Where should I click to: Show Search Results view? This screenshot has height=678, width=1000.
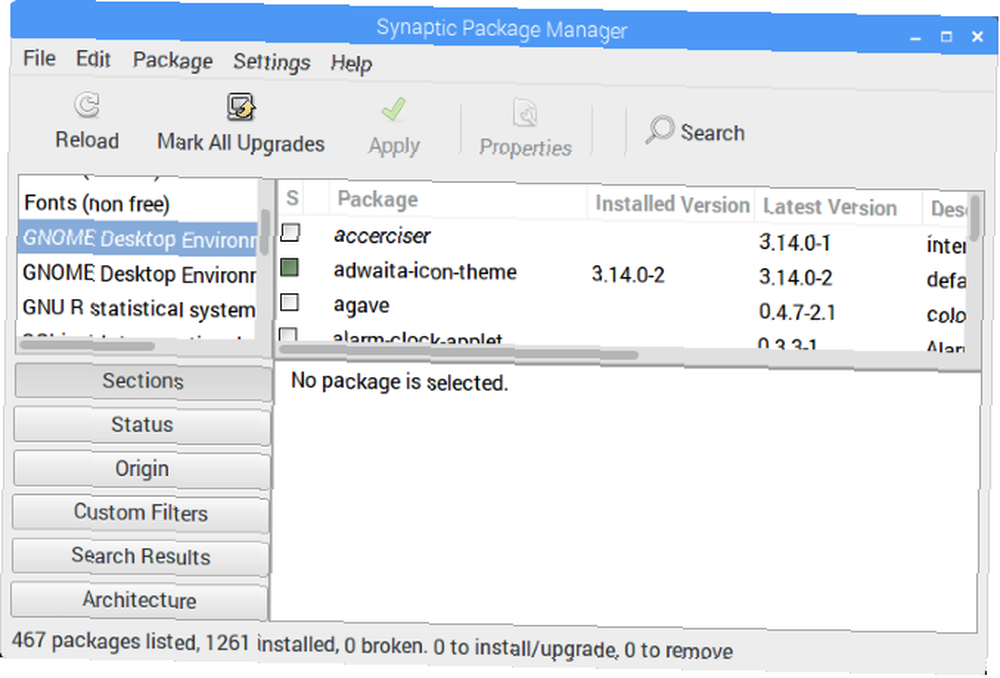(x=140, y=557)
